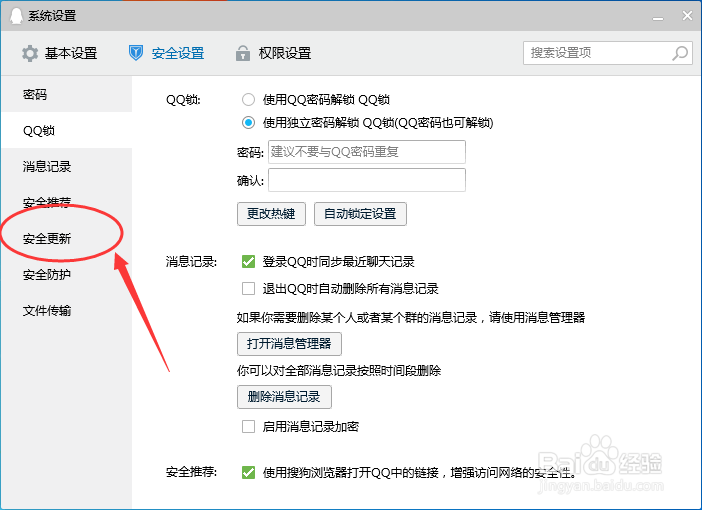Open 文件传输 in the sidebar

click(66, 310)
